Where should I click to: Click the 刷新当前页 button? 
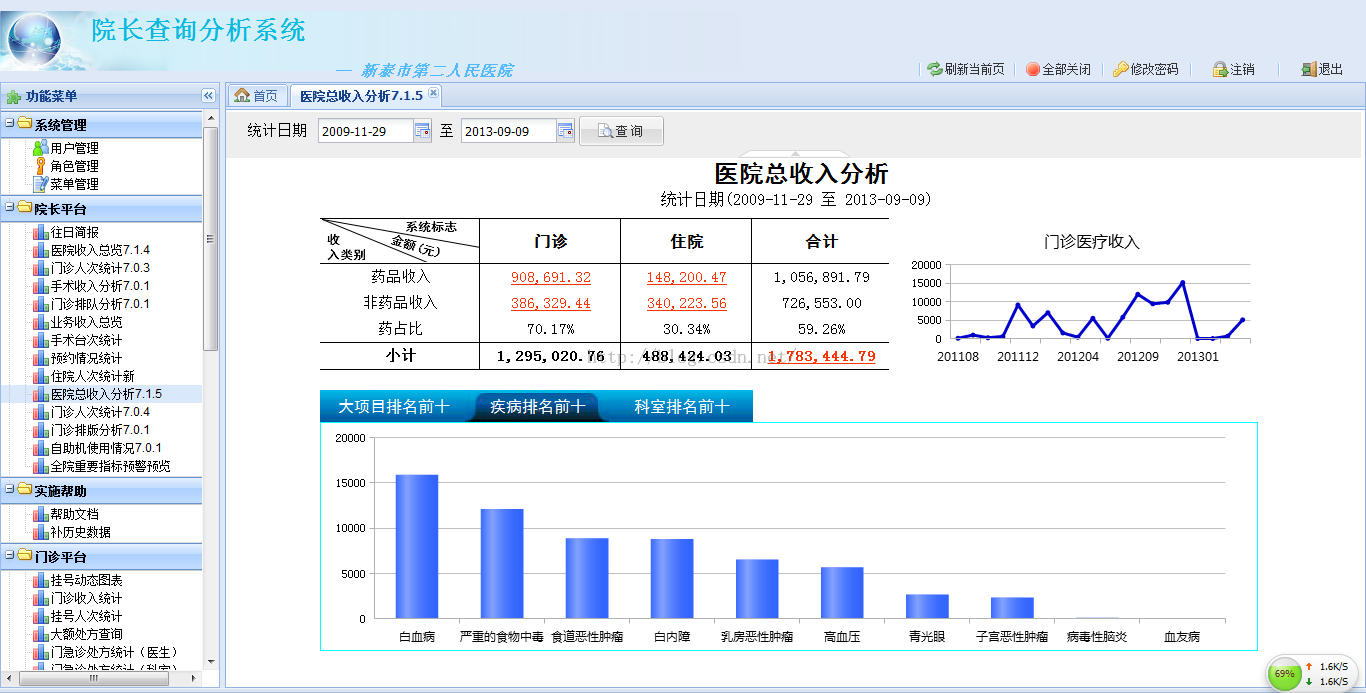click(x=966, y=69)
